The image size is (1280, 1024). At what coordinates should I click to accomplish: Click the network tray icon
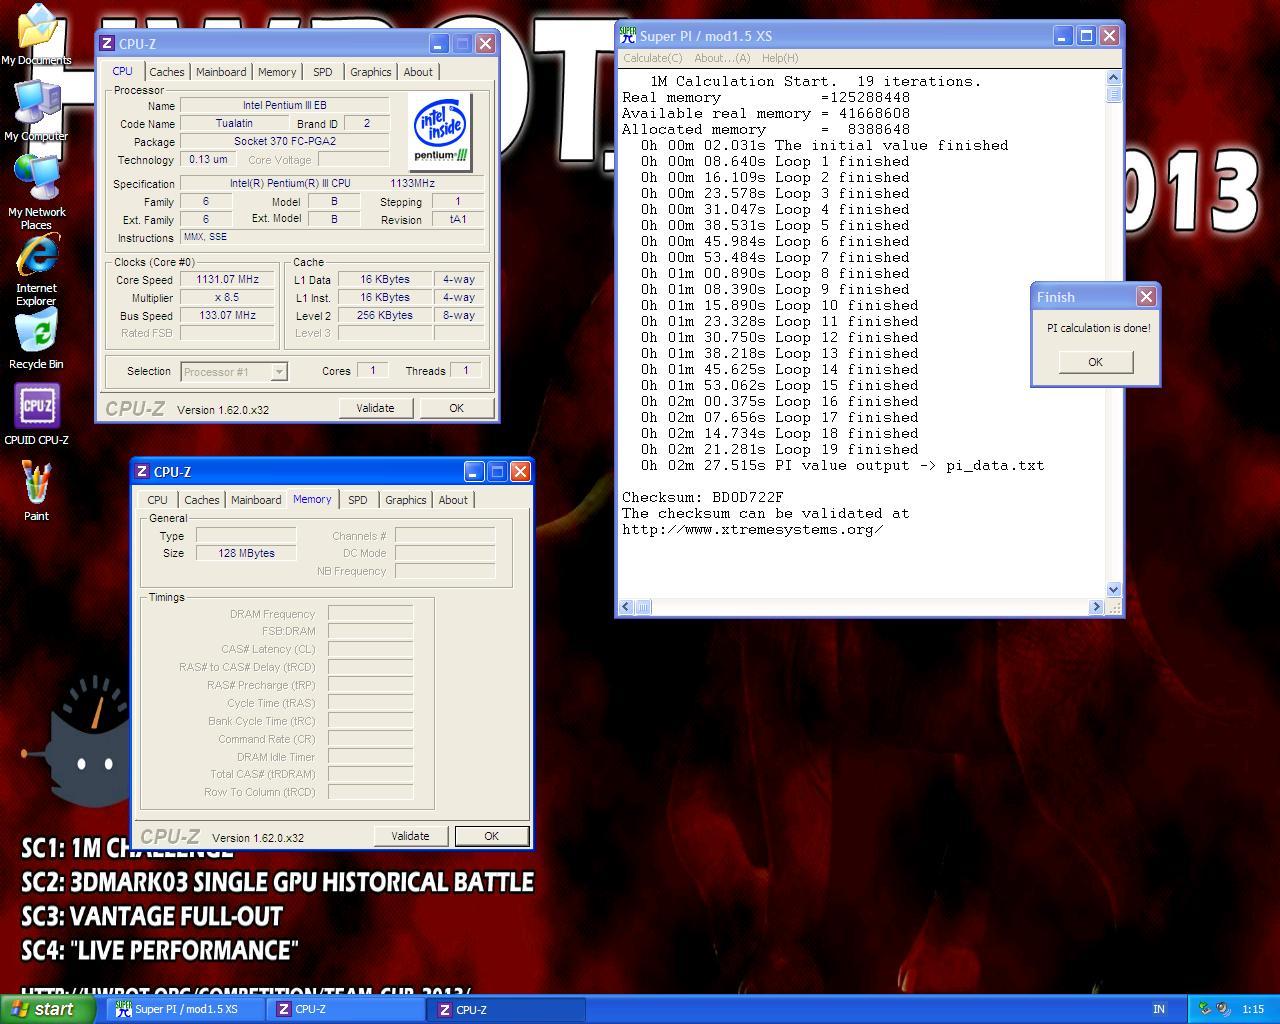(x=1205, y=1009)
